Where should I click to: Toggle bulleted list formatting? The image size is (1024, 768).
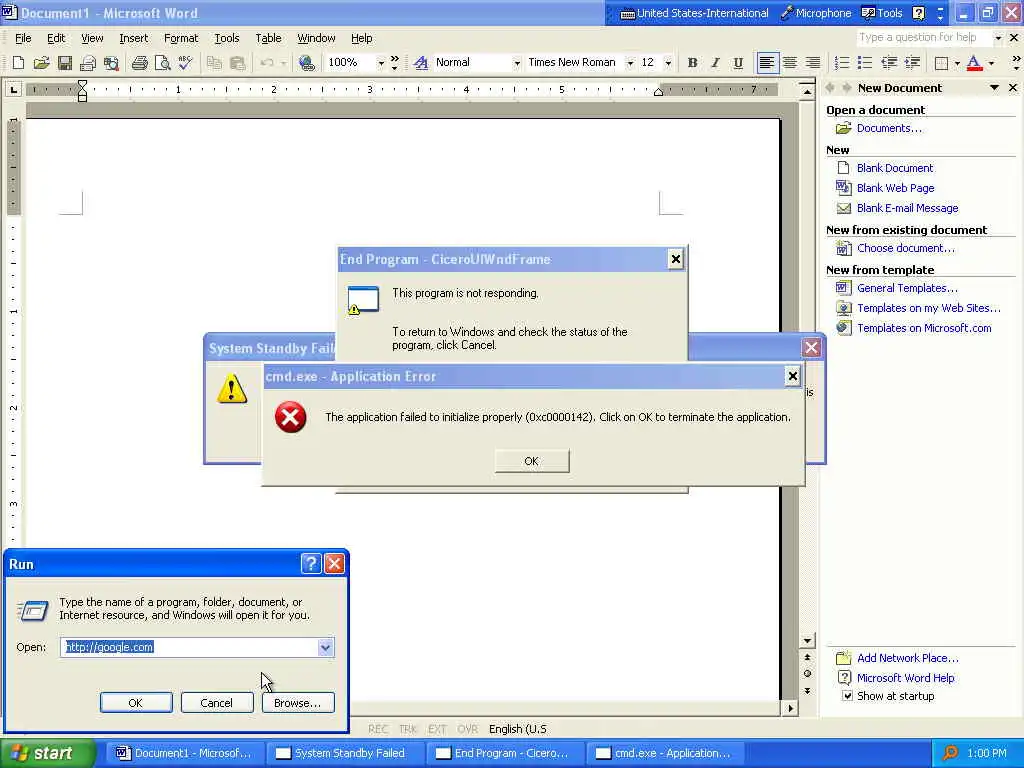click(x=865, y=63)
